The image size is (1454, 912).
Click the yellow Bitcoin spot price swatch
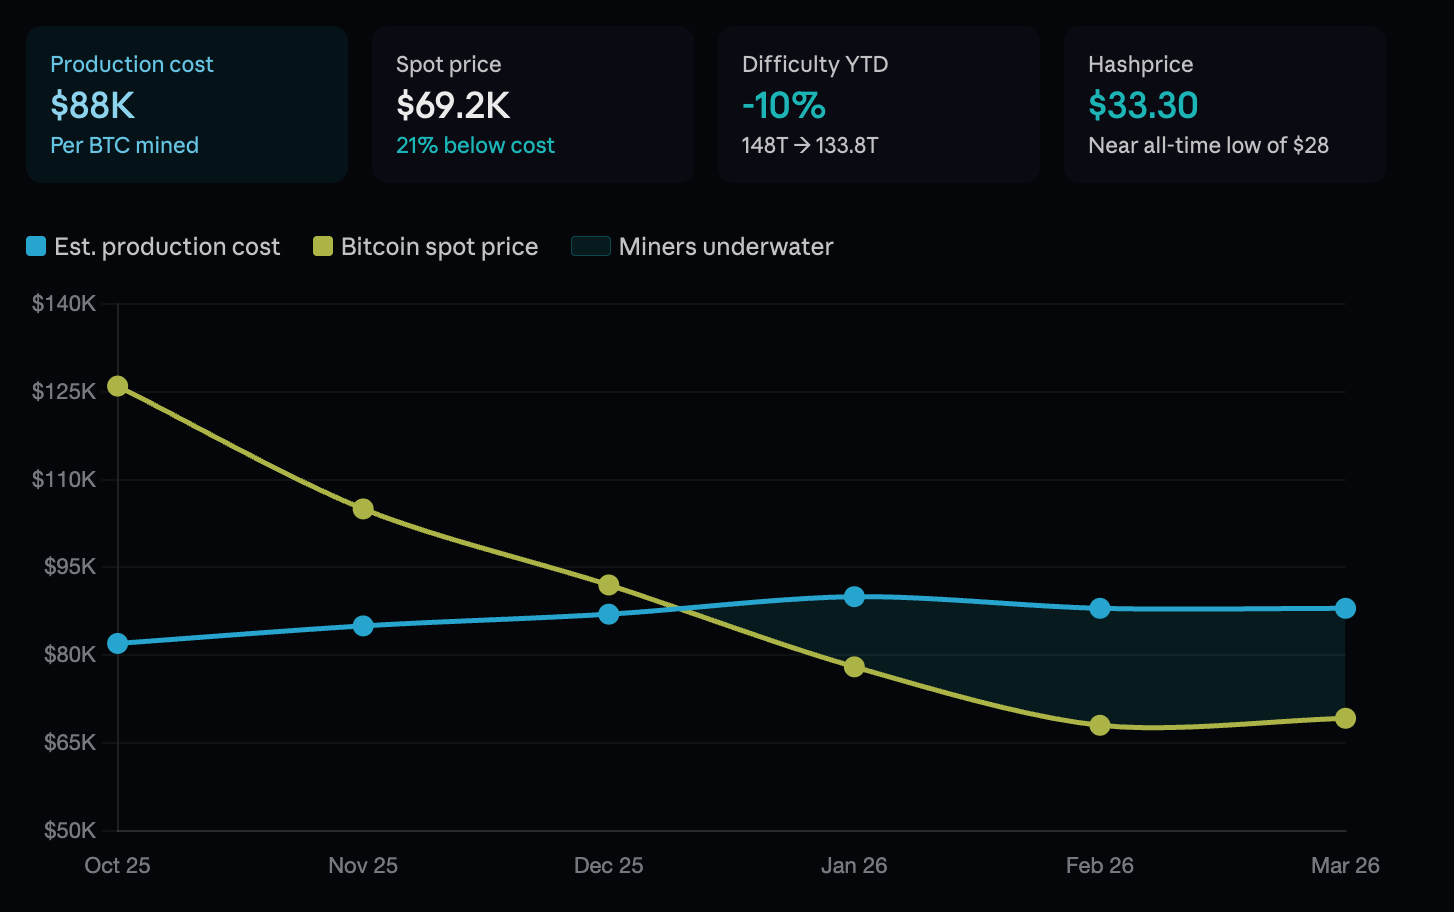click(322, 247)
